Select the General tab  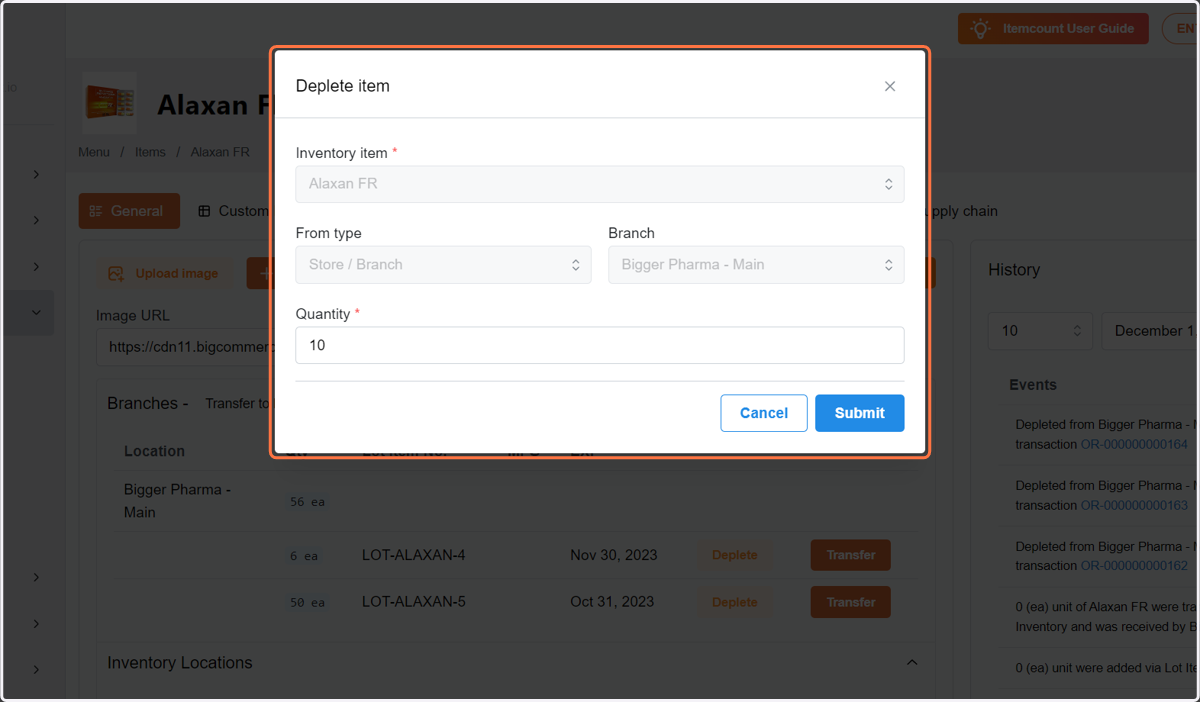129,211
